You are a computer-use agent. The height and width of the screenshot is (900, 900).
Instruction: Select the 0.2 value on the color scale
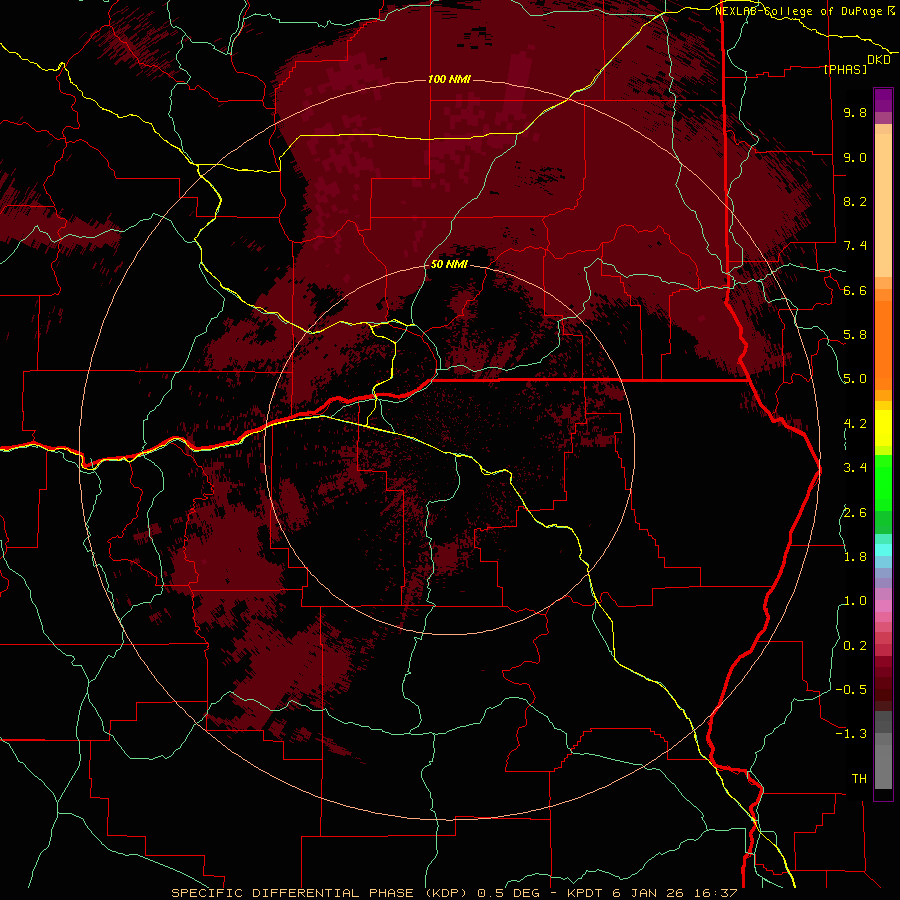855,646
